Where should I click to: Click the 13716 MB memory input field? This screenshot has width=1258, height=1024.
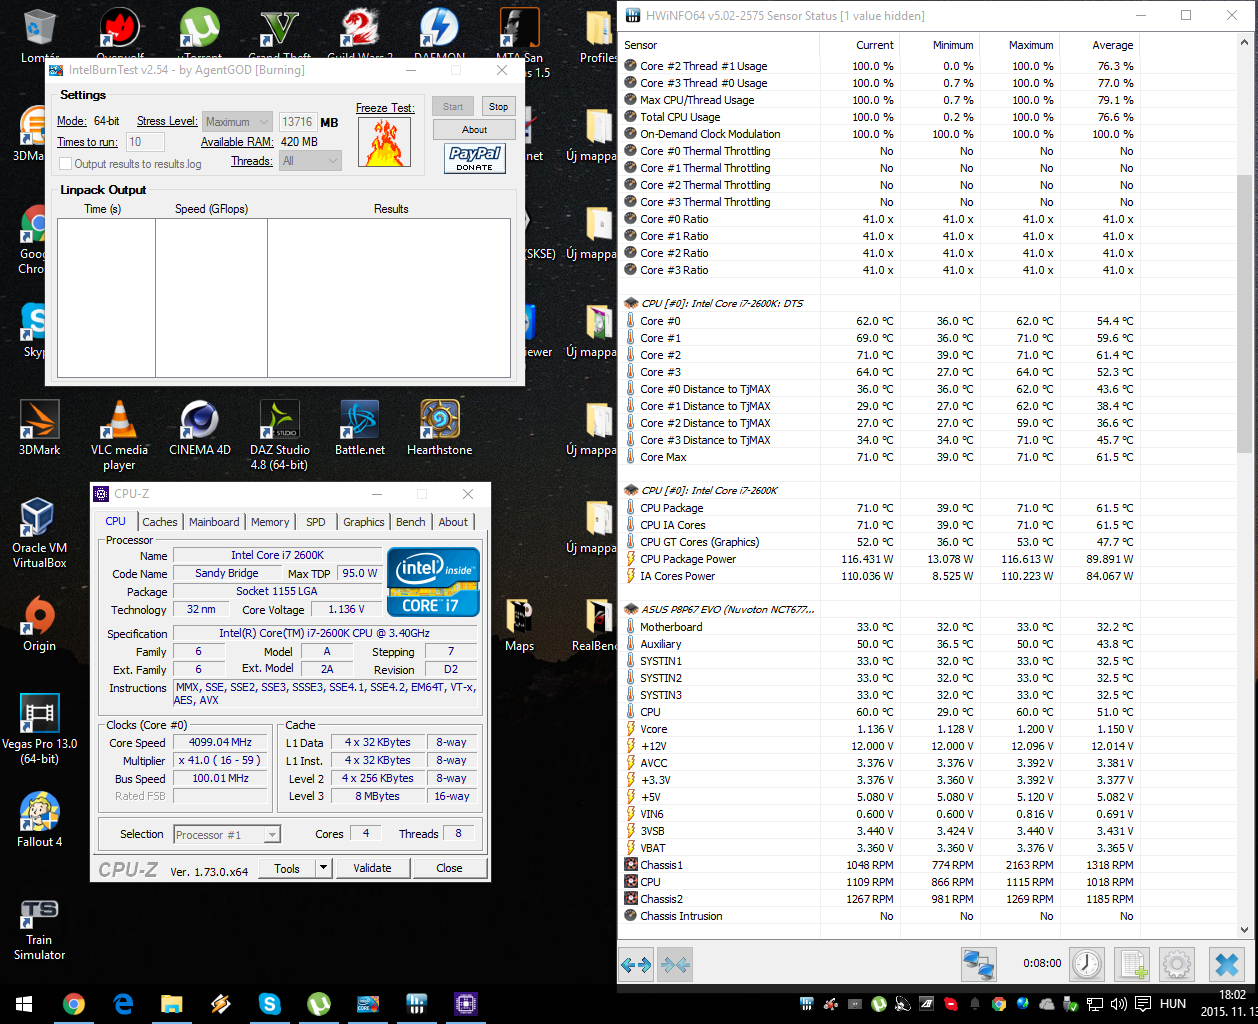pos(297,122)
